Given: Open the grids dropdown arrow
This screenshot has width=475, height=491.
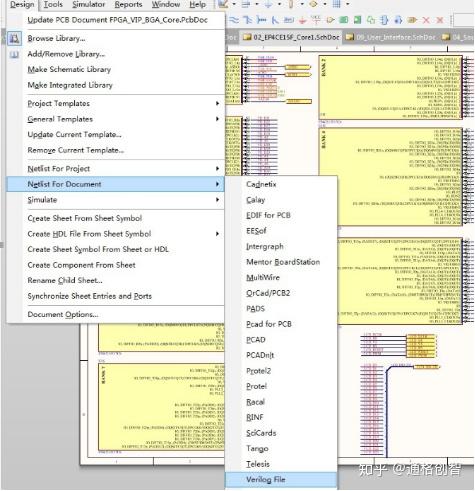Looking at the screenshot, I should [x=347, y=4].
